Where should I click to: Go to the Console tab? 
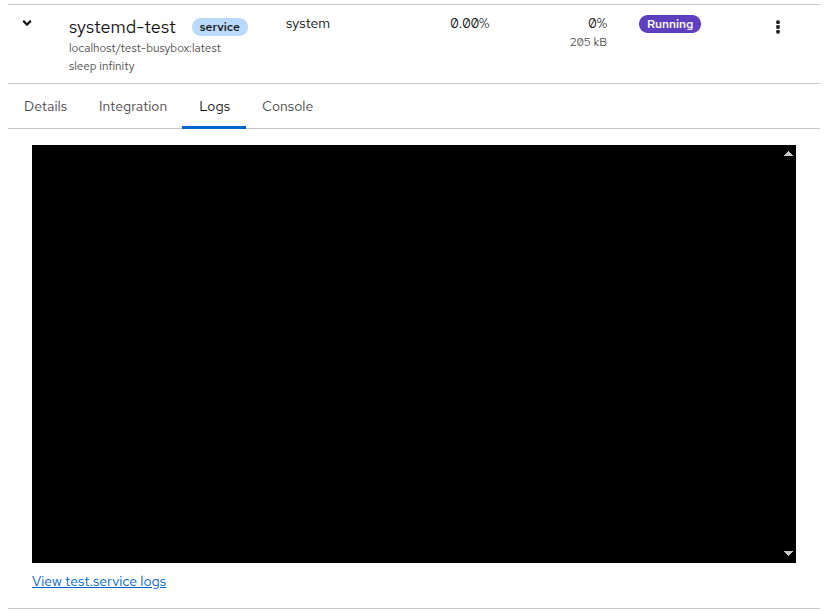click(287, 107)
